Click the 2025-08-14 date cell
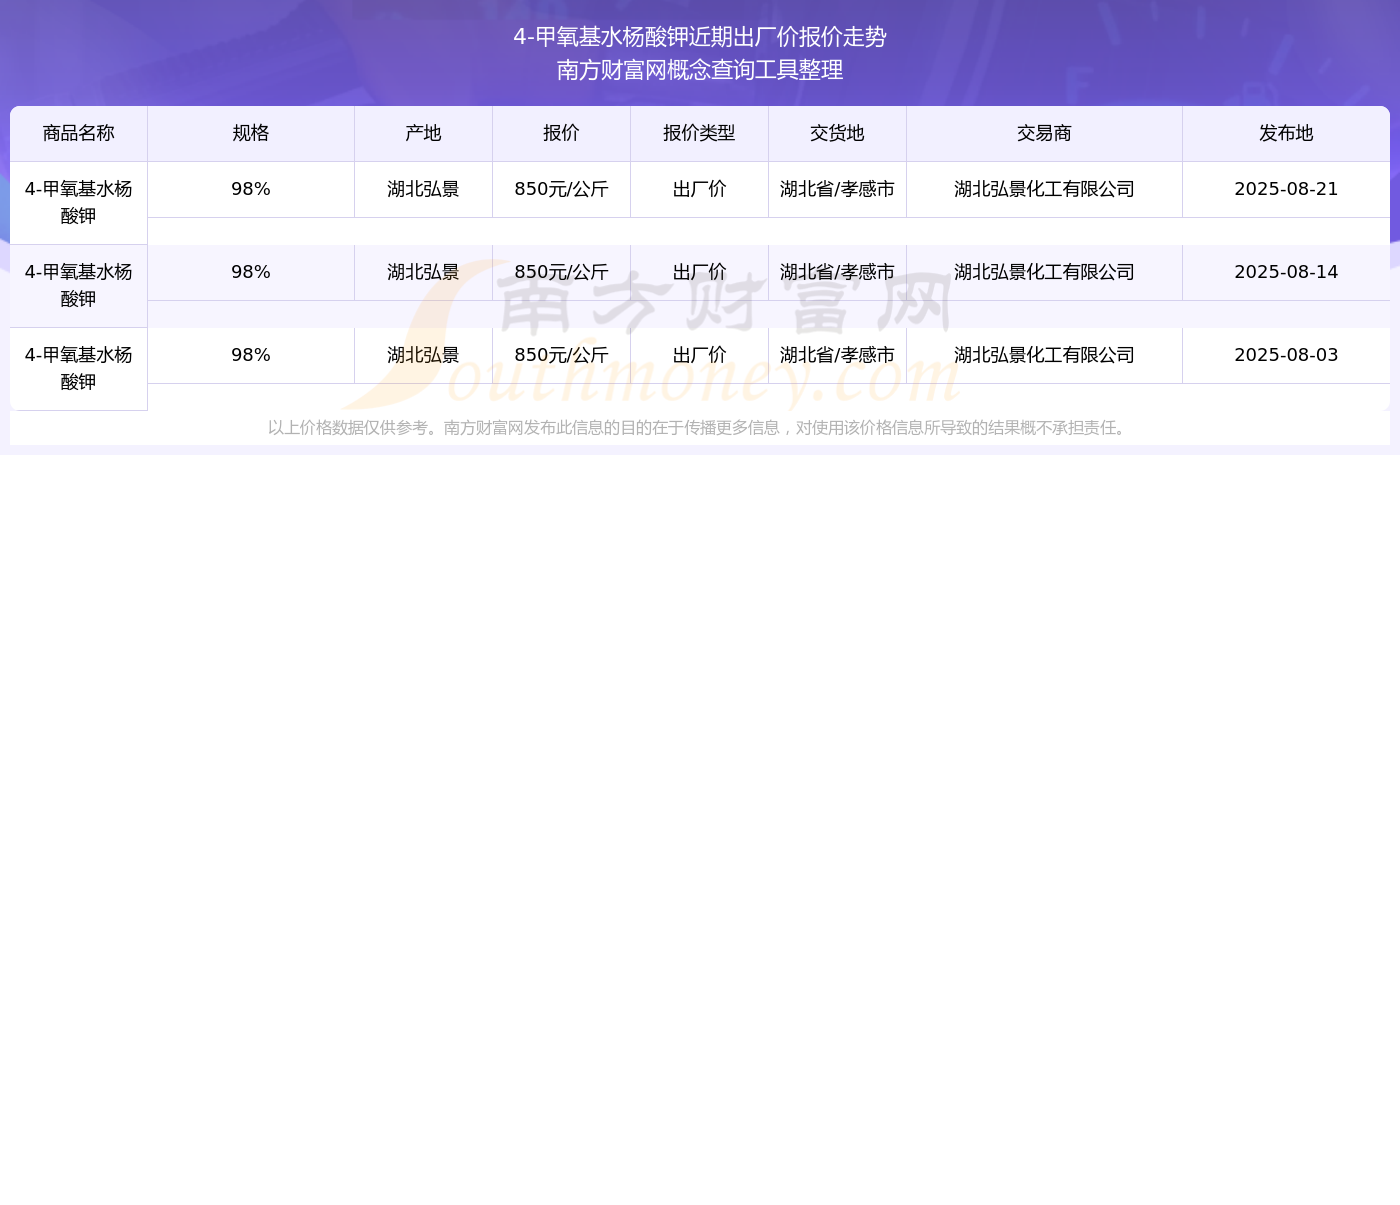 [x=1286, y=272]
